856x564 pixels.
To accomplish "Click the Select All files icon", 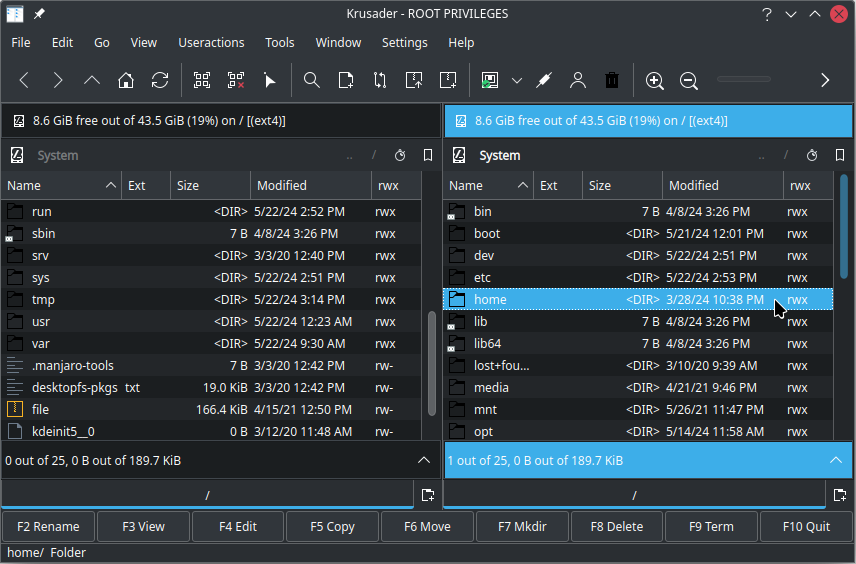I will coord(202,81).
